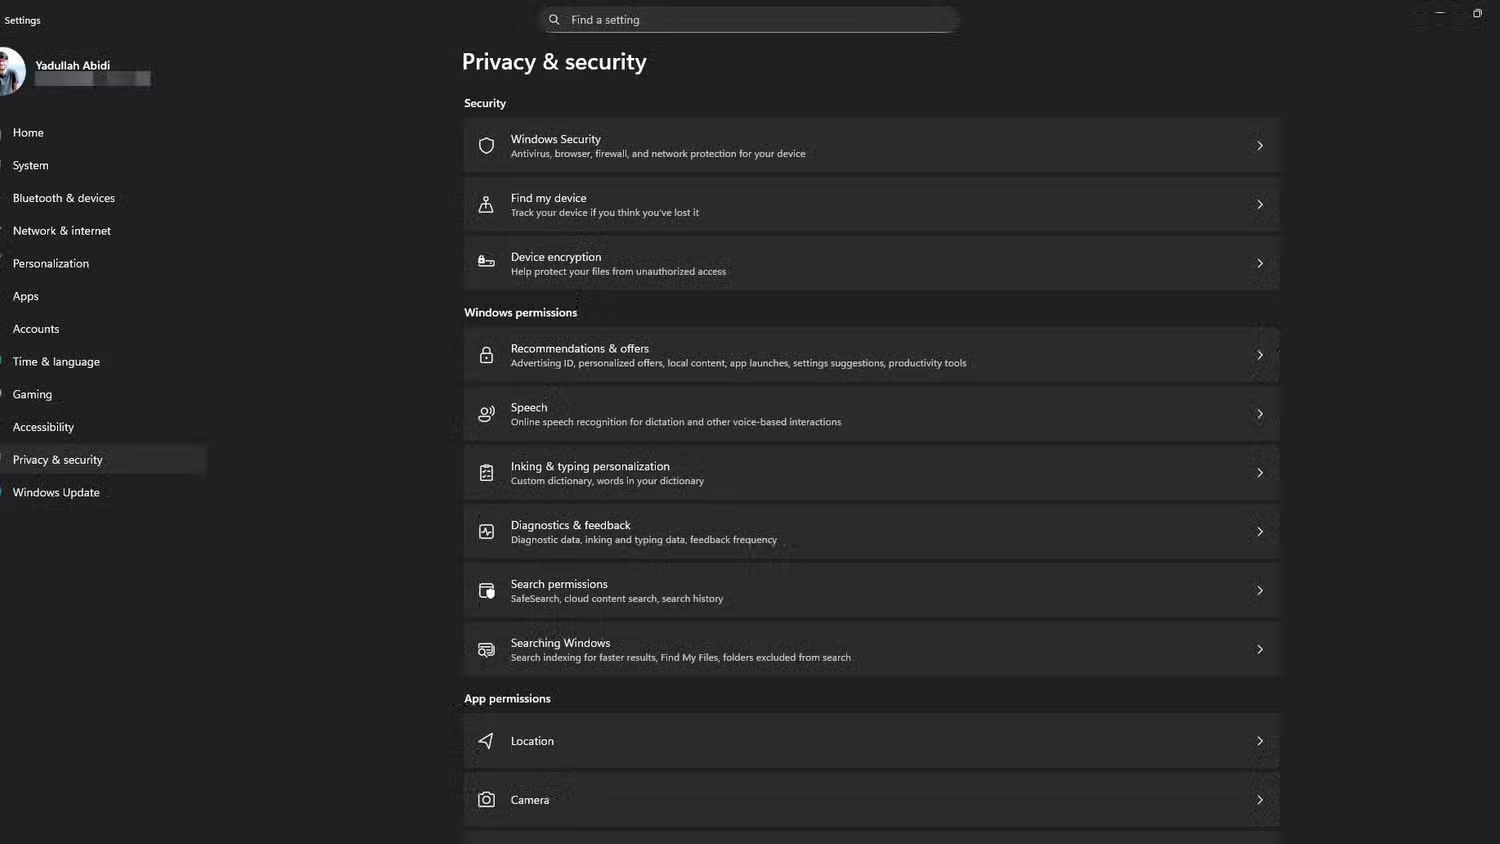
Task: Select Bluetooth & devices in the sidebar
Action: 63,198
